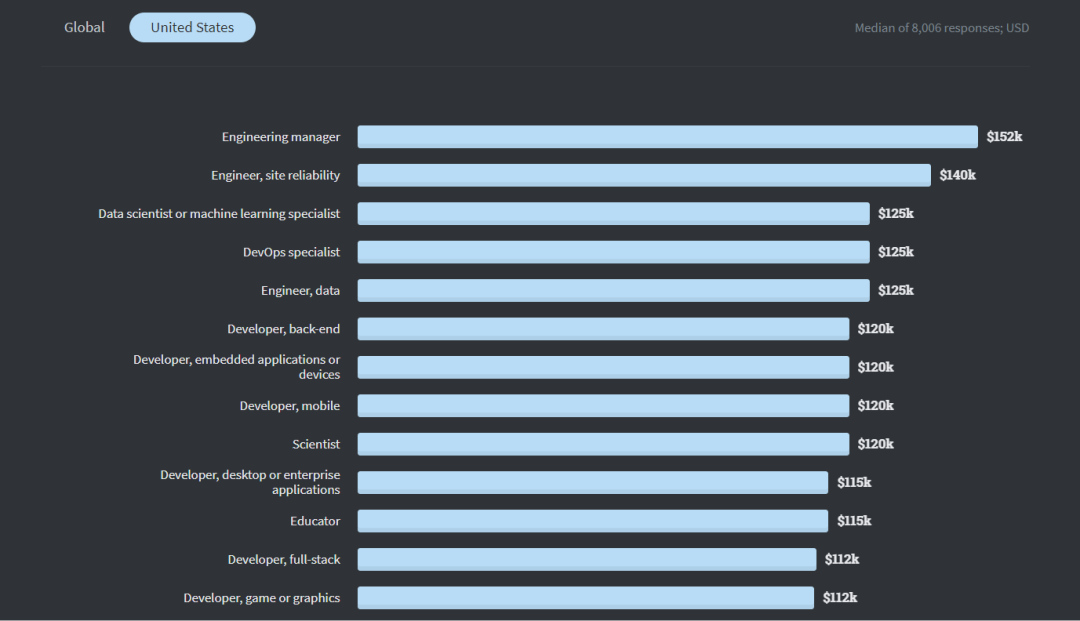This screenshot has height=621, width=1080.
Task: Click the Engineer, site reliability bar
Action: (644, 175)
